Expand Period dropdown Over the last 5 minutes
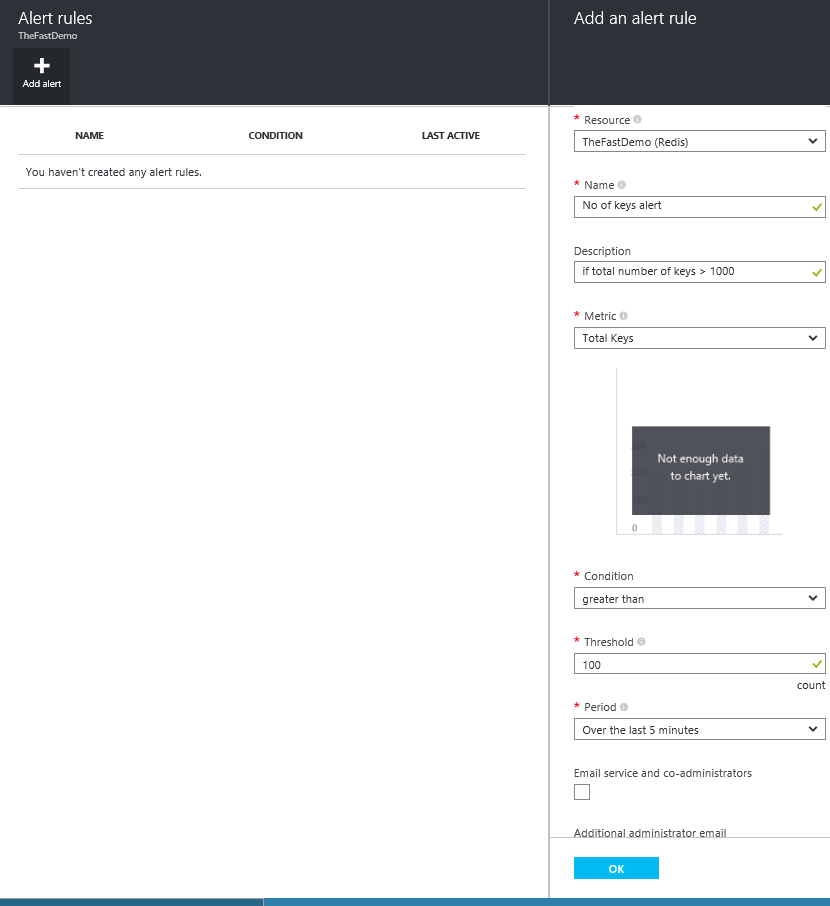 pyautogui.click(x=699, y=730)
